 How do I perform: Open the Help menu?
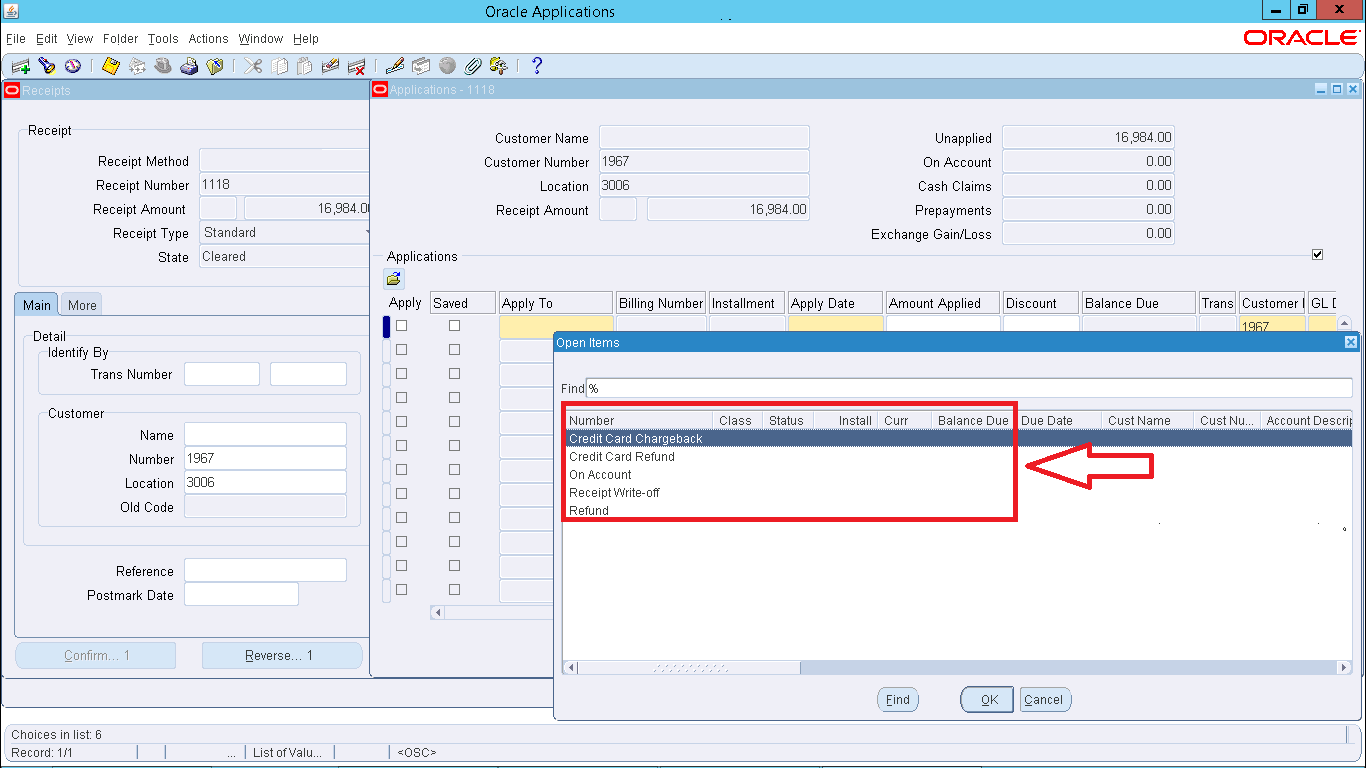point(305,39)
